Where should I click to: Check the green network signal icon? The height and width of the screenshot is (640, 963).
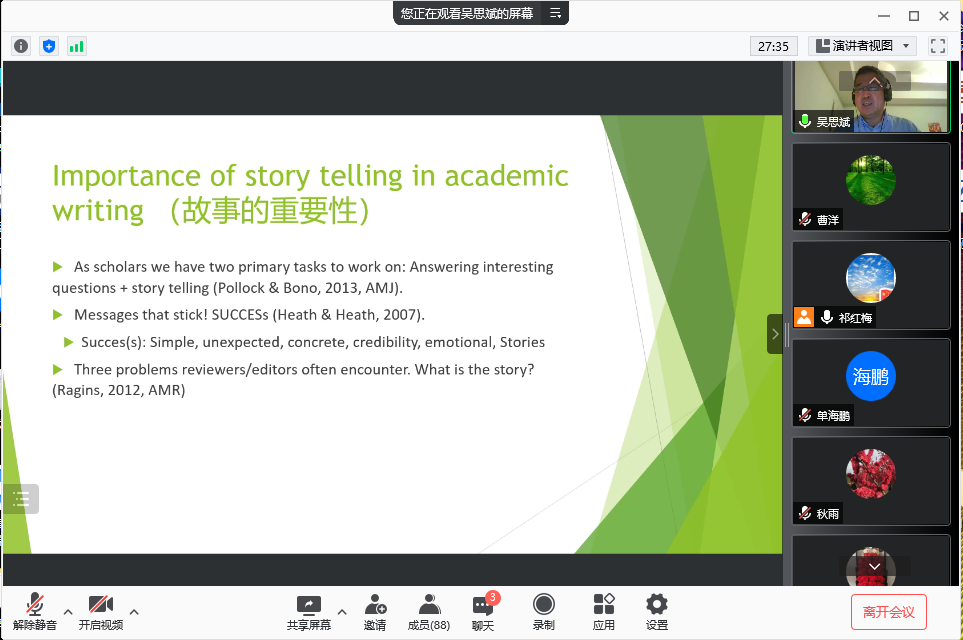(77, 46)
